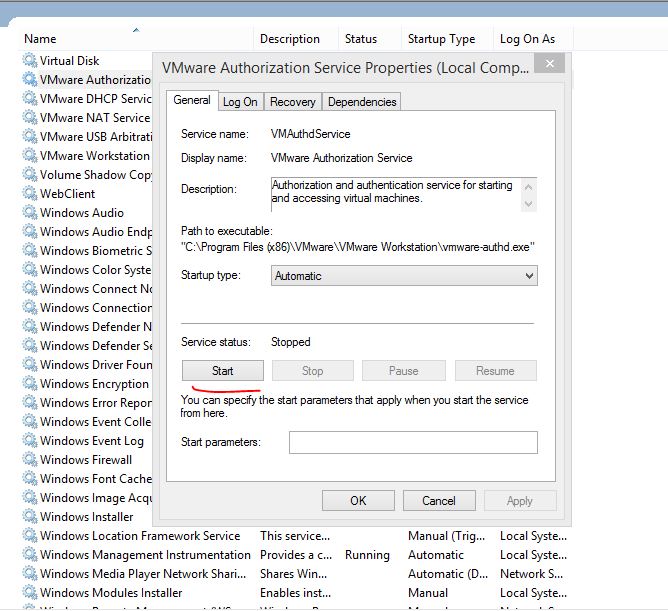Click the Automatic (D... startup type cell

coord(448,574)
